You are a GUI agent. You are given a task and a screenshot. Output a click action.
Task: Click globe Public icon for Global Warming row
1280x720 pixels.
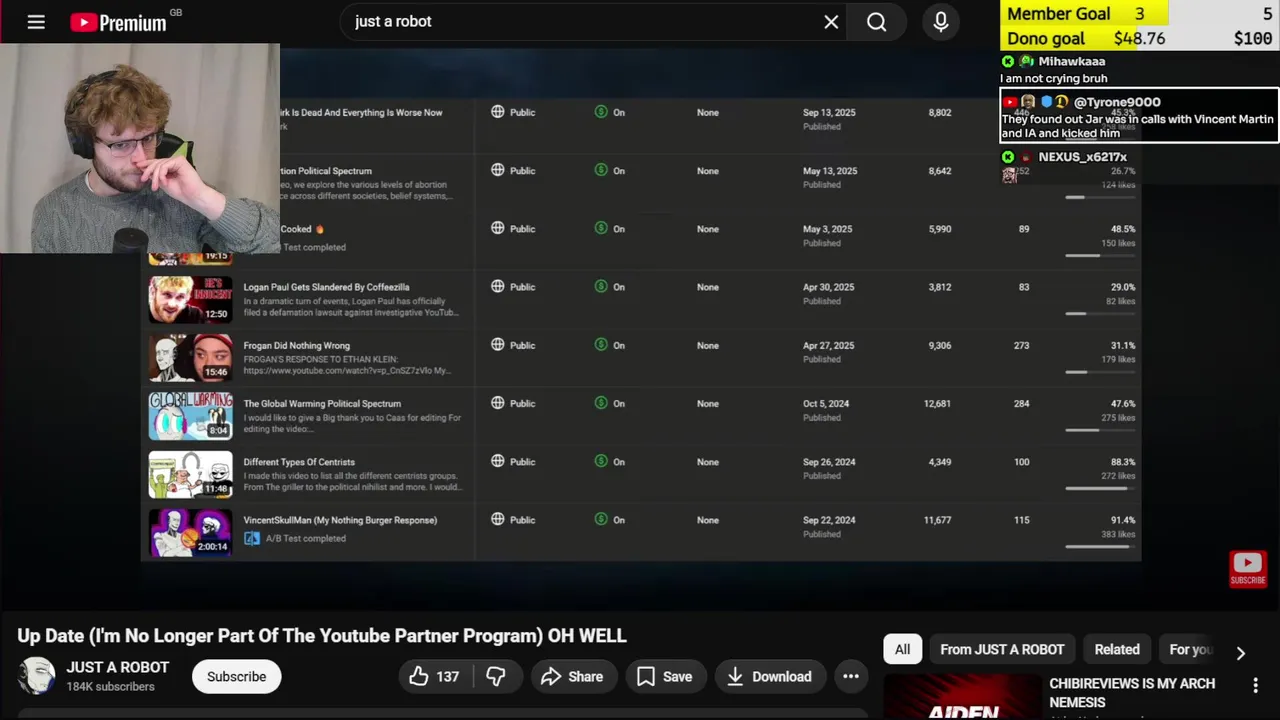(497, 403)
